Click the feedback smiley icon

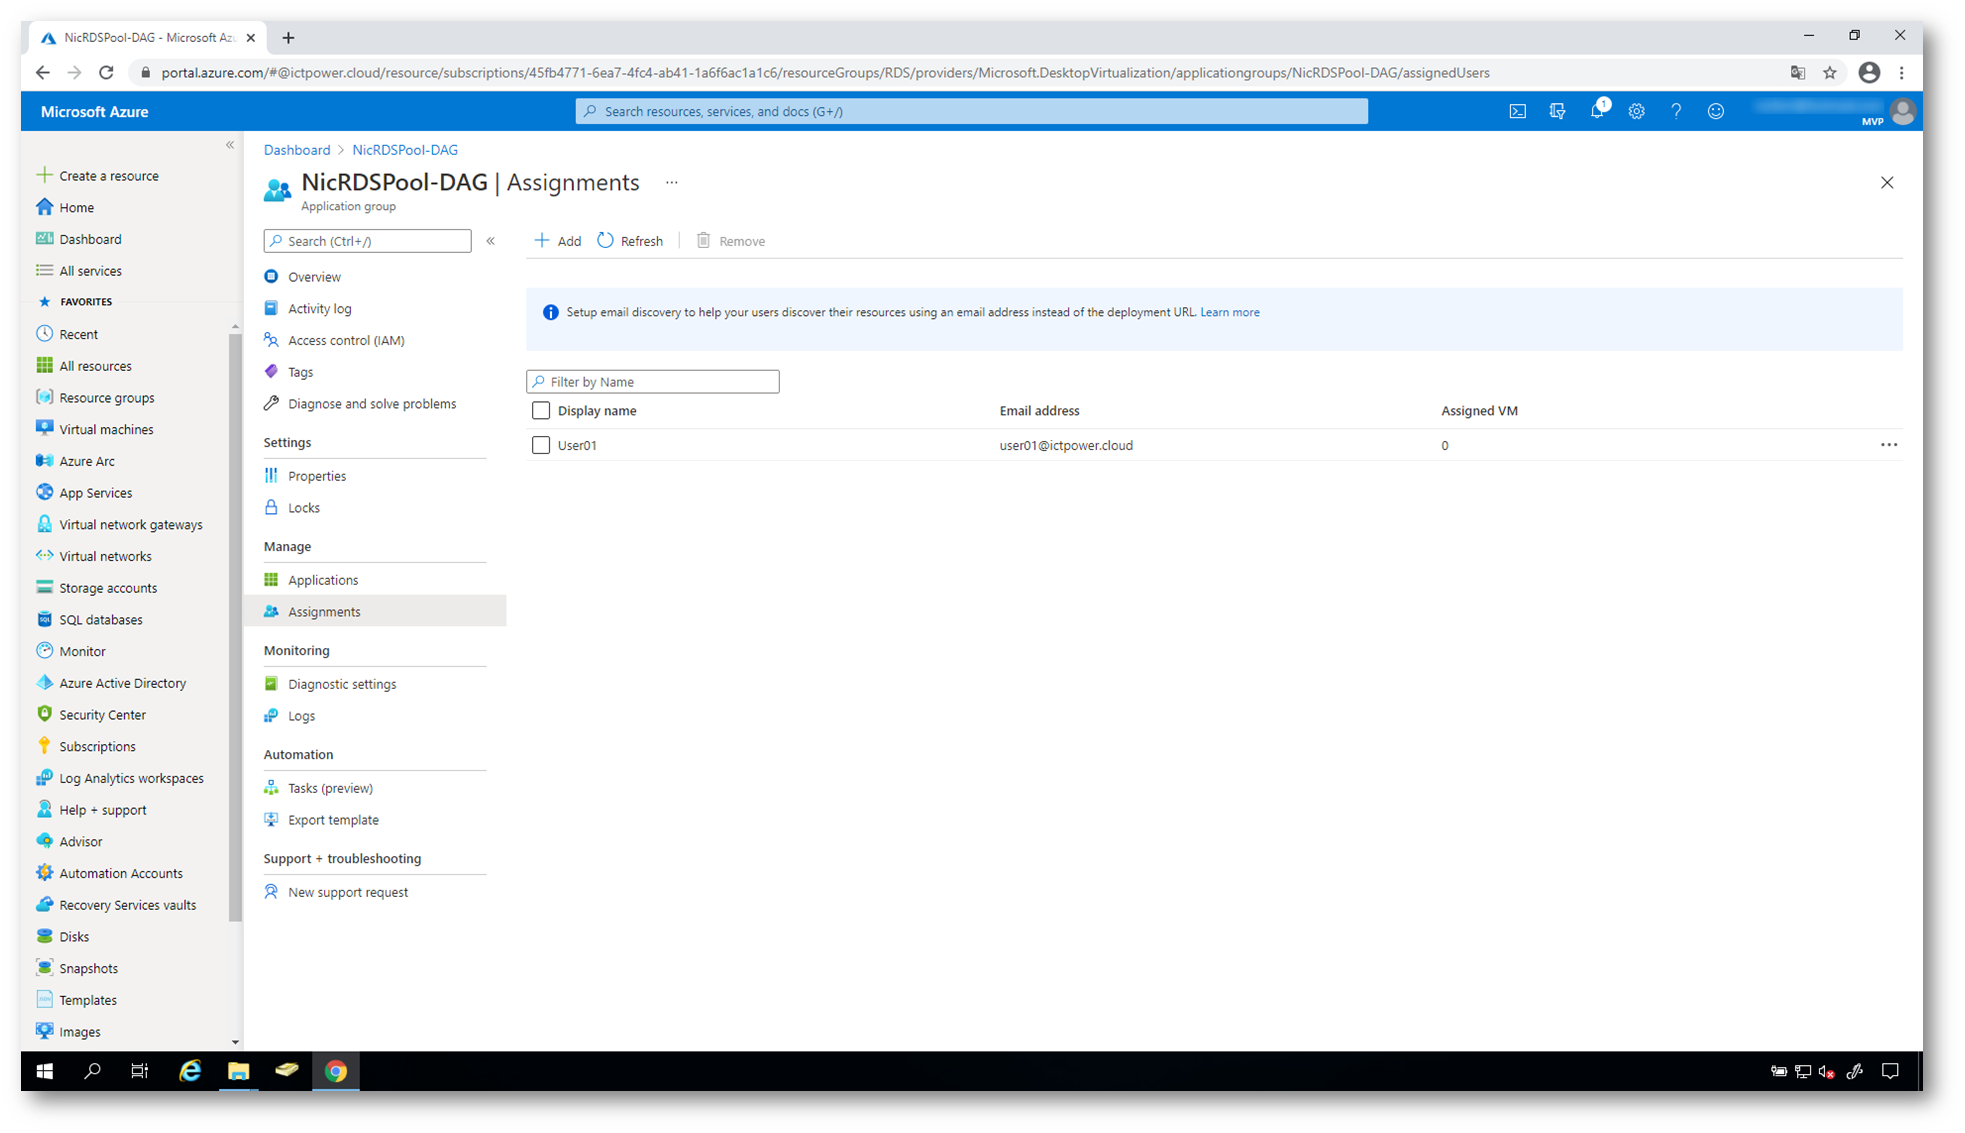[x=1716, y=111]
